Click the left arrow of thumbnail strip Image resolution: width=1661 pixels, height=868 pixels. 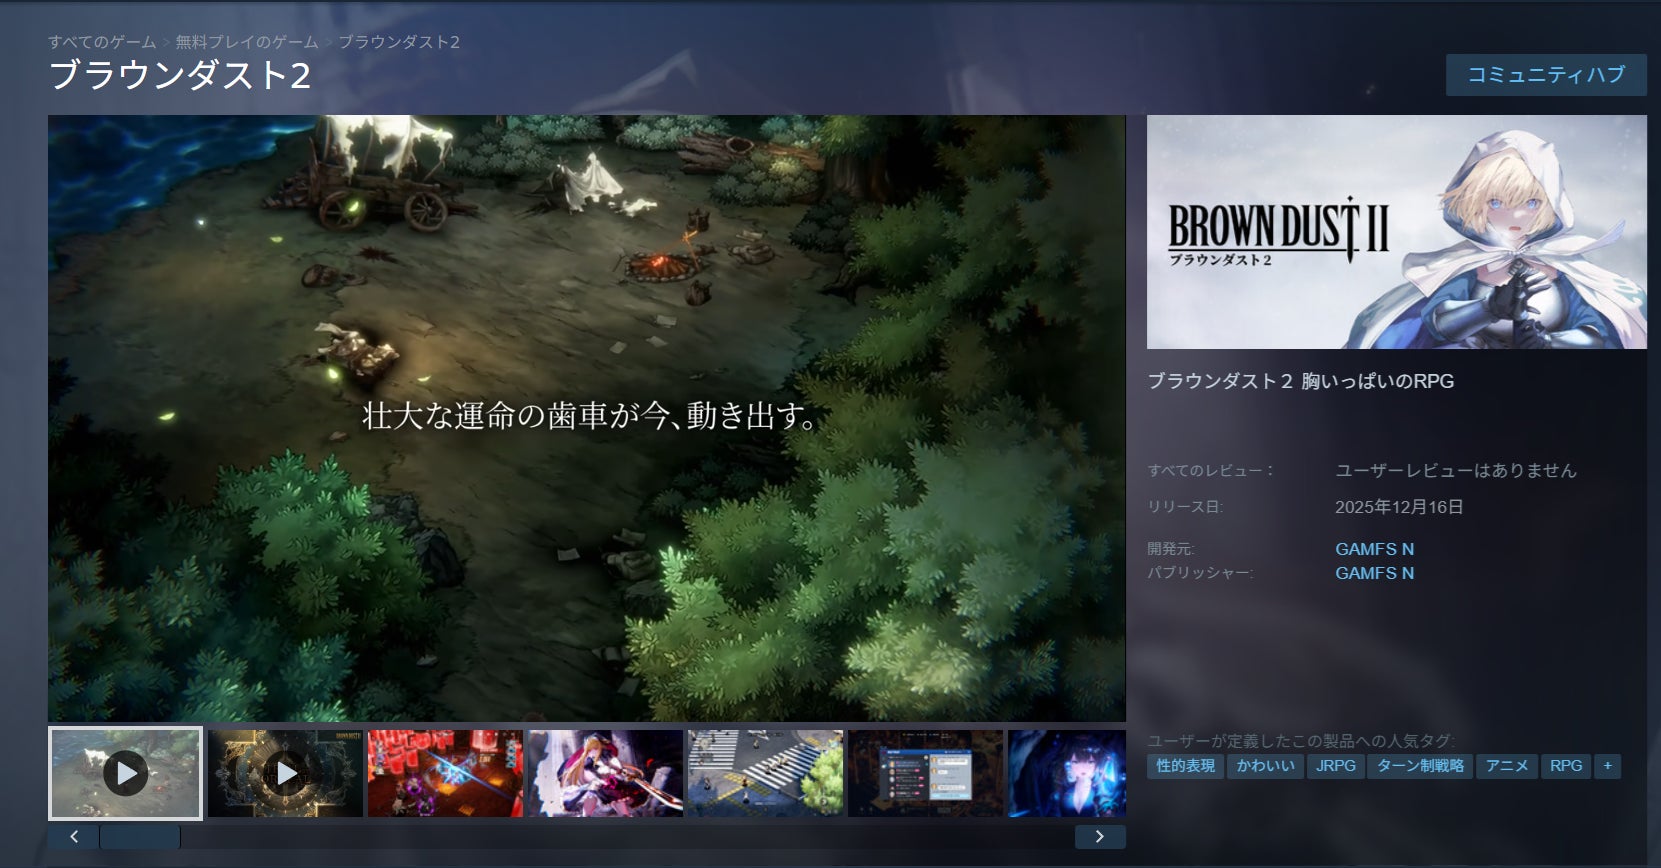point(73,837)
